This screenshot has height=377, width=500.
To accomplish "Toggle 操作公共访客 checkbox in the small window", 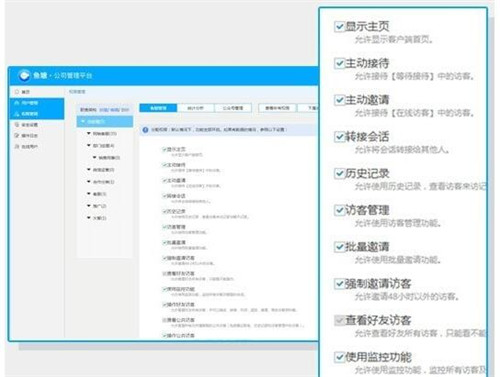I will (164, 335).
